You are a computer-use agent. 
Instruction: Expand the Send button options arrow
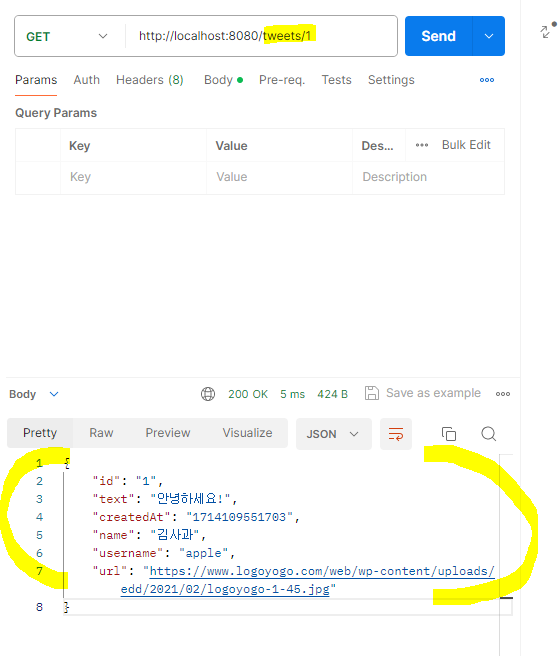tap(489, 36)
